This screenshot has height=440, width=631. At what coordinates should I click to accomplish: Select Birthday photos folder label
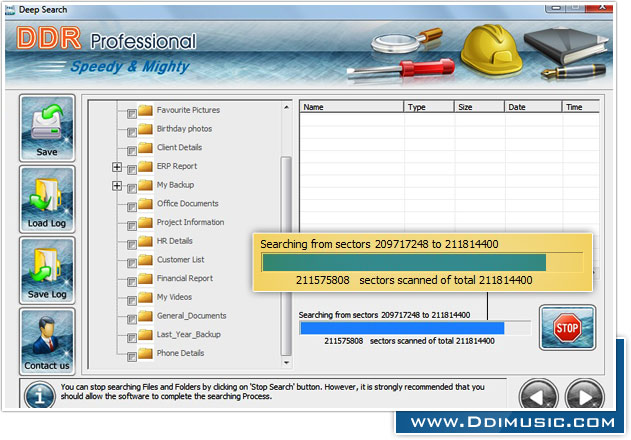[184, 129]
